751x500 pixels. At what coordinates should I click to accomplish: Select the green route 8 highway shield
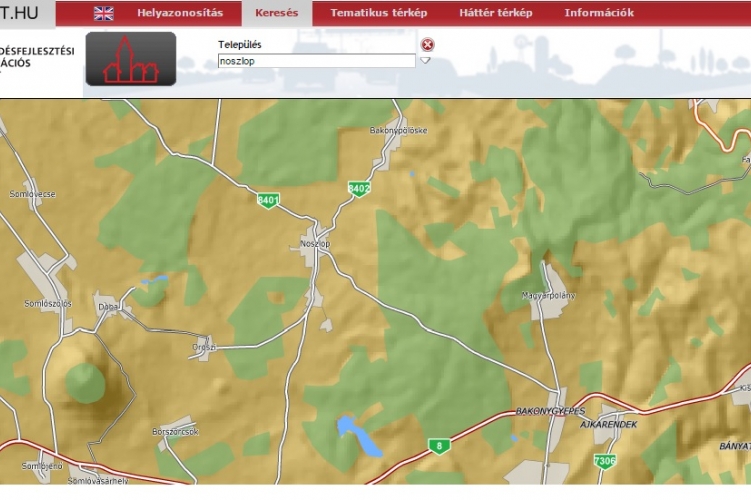[x=437, y=445]
